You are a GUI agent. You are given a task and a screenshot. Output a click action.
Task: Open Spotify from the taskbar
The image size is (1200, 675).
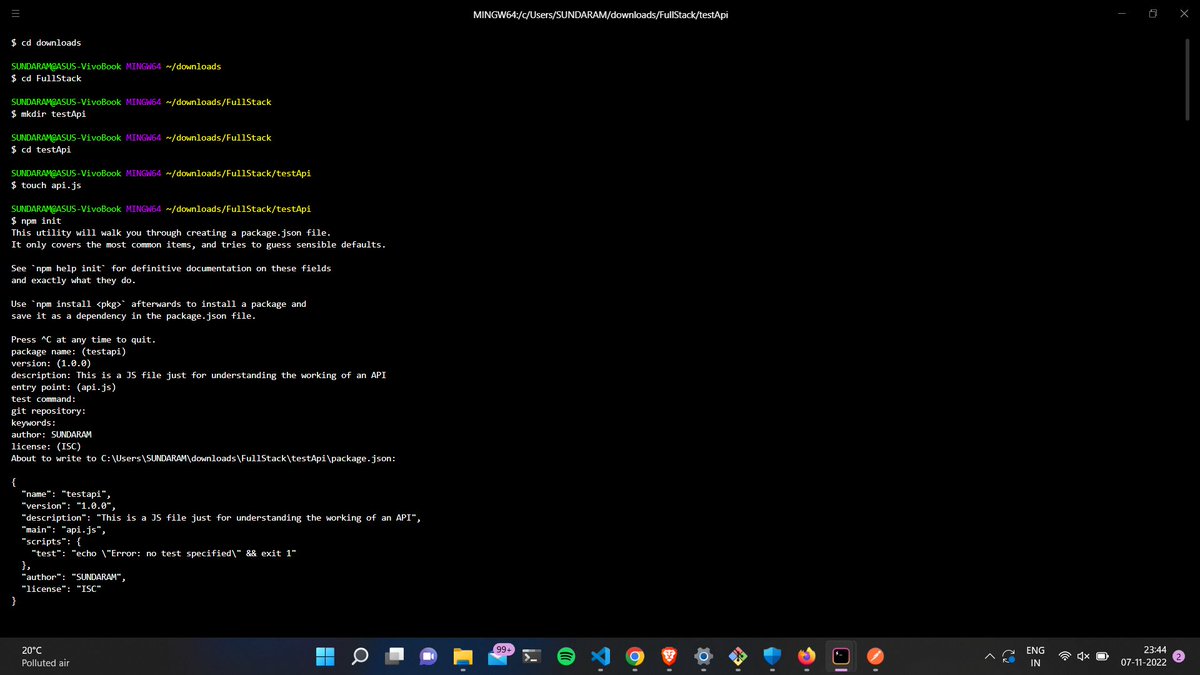566,656
